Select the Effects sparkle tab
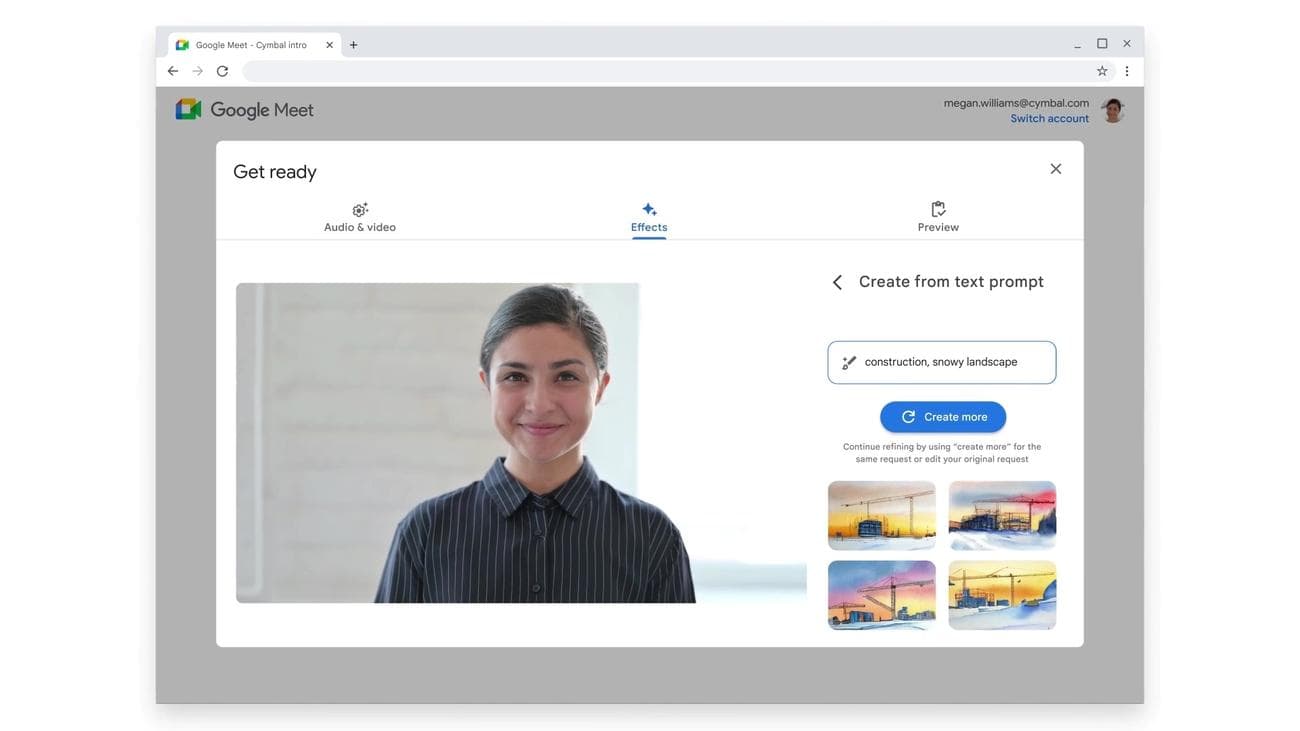 point(649,217)
